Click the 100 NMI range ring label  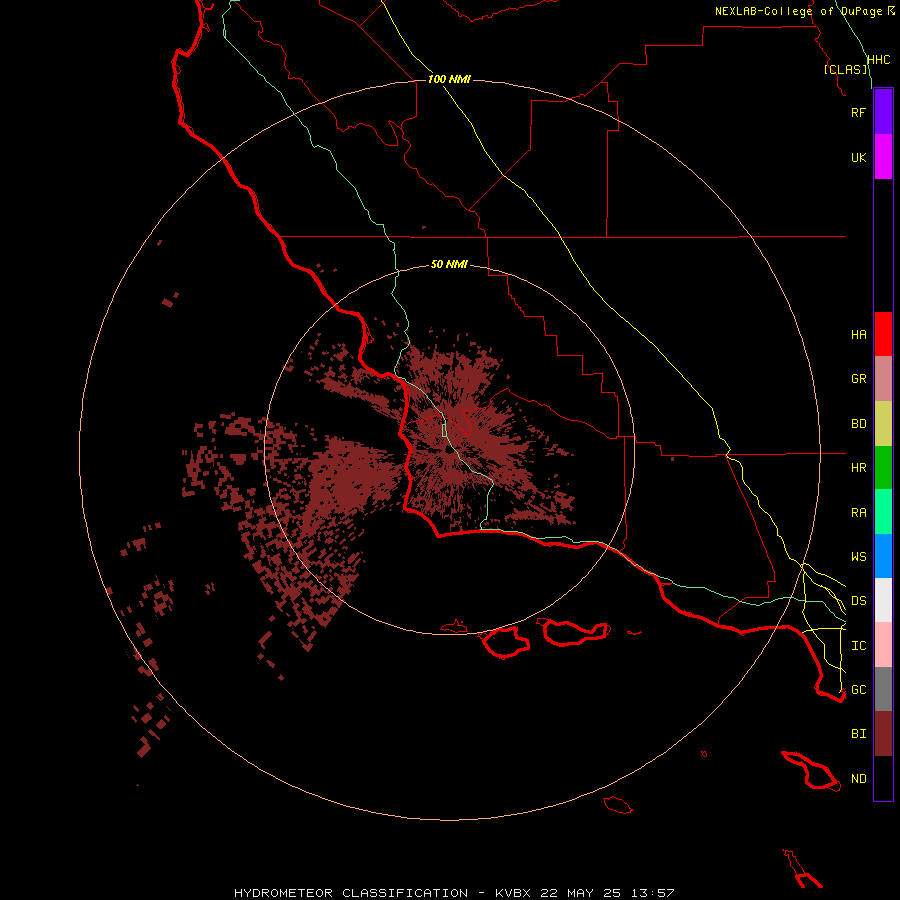(449, 79)
